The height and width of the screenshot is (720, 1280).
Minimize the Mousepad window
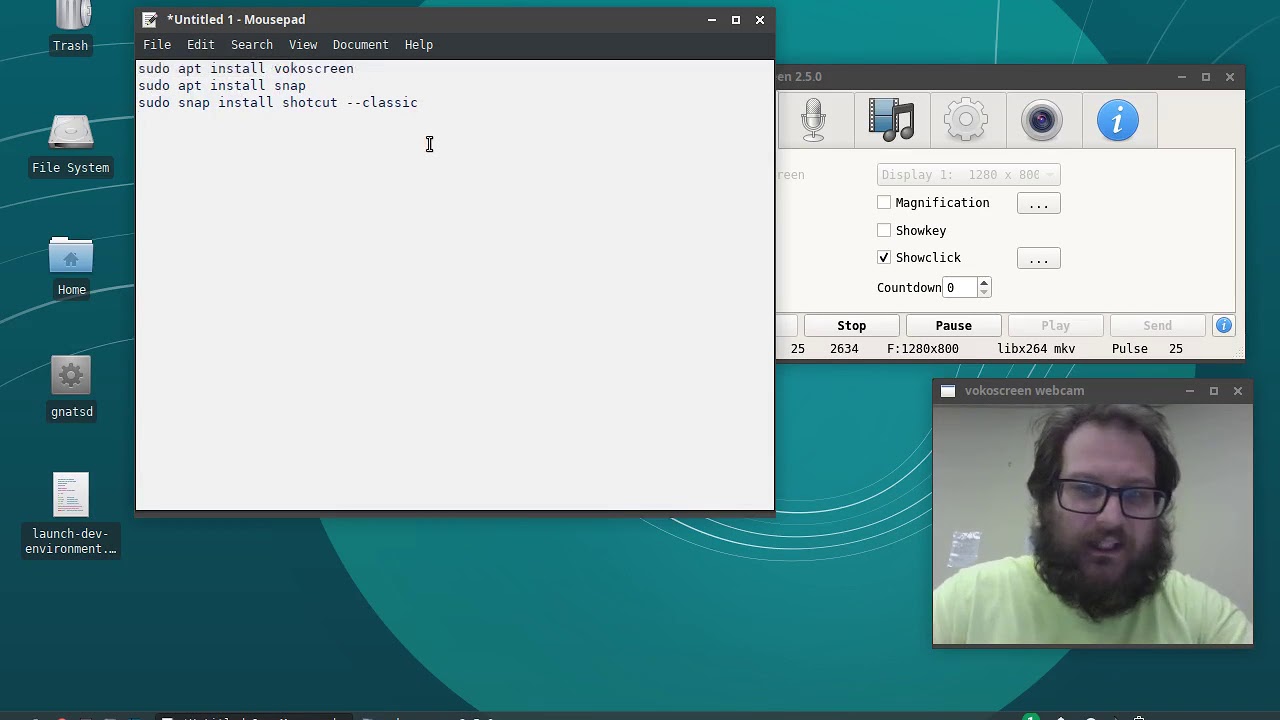(x=711, y=20)
